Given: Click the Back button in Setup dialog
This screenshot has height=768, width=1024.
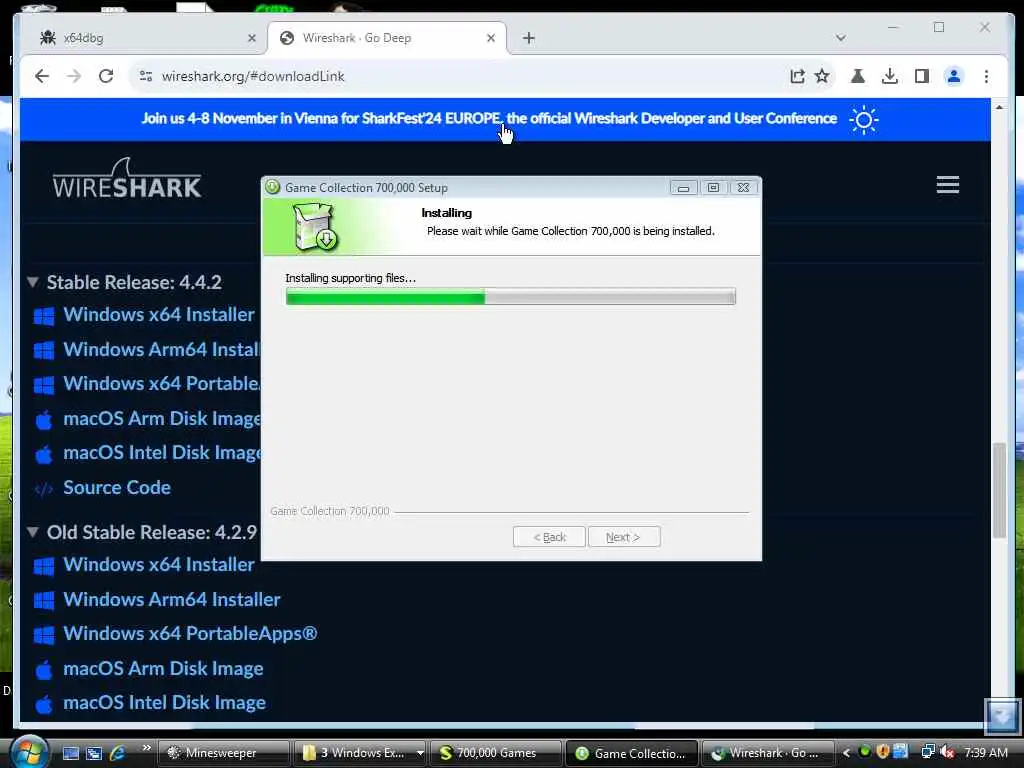Looking at the screenshot, I should (549, 537).
